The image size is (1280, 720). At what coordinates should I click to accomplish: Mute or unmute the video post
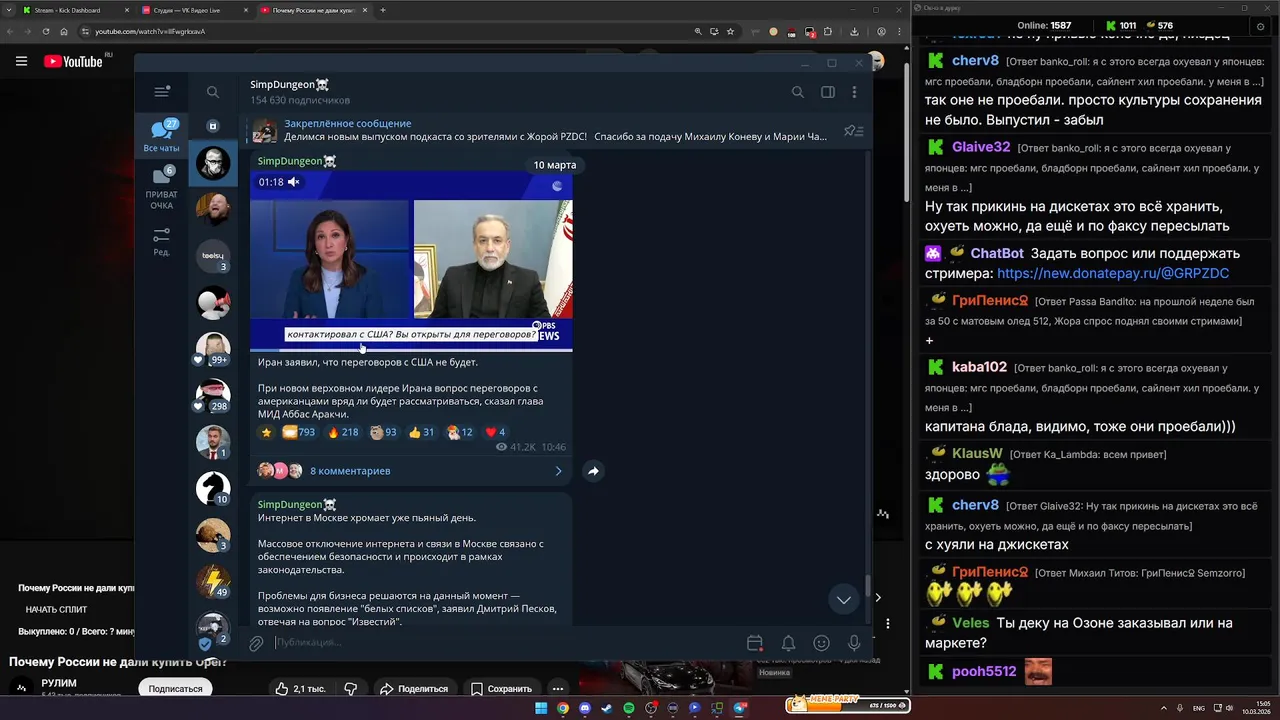pyautogui.click(x=293, y=182)
